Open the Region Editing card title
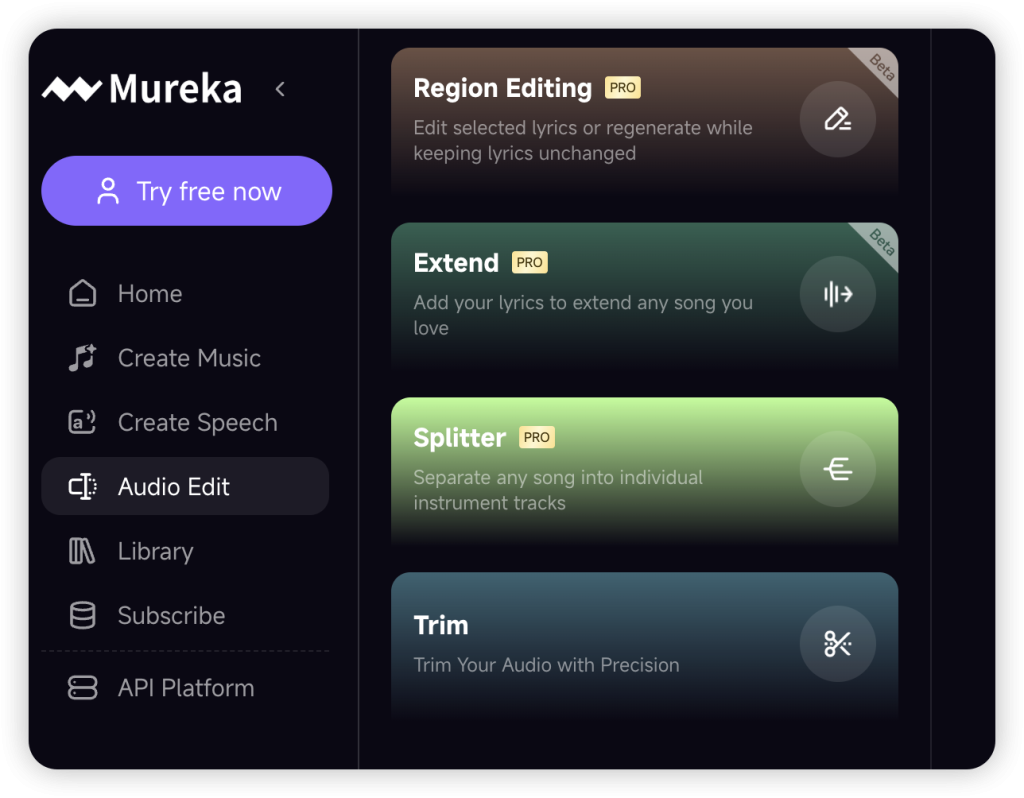 click(502, 88)
